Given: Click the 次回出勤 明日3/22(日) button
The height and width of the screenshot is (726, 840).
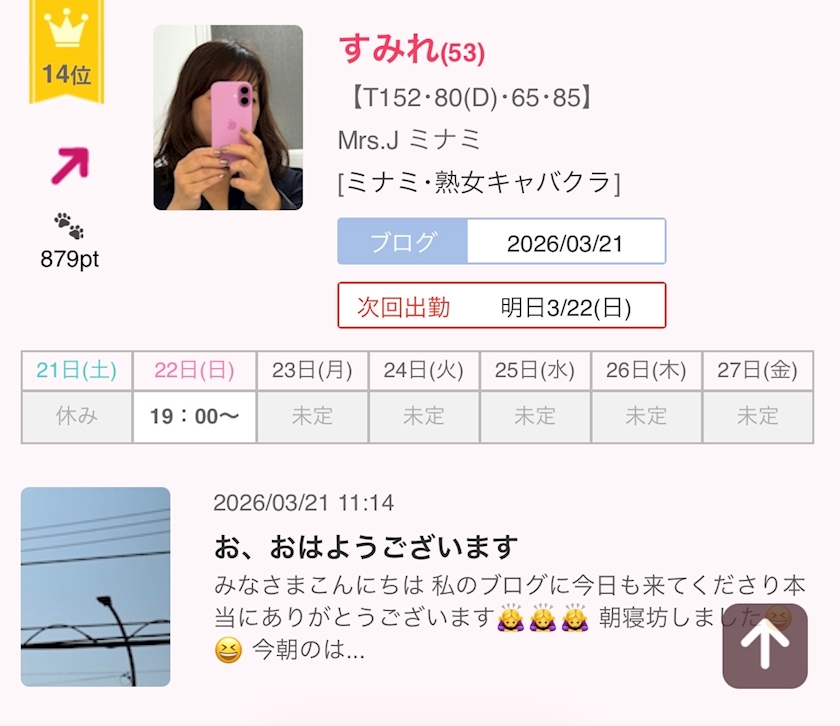Looking at the screenshot, I should pos(501,305).
